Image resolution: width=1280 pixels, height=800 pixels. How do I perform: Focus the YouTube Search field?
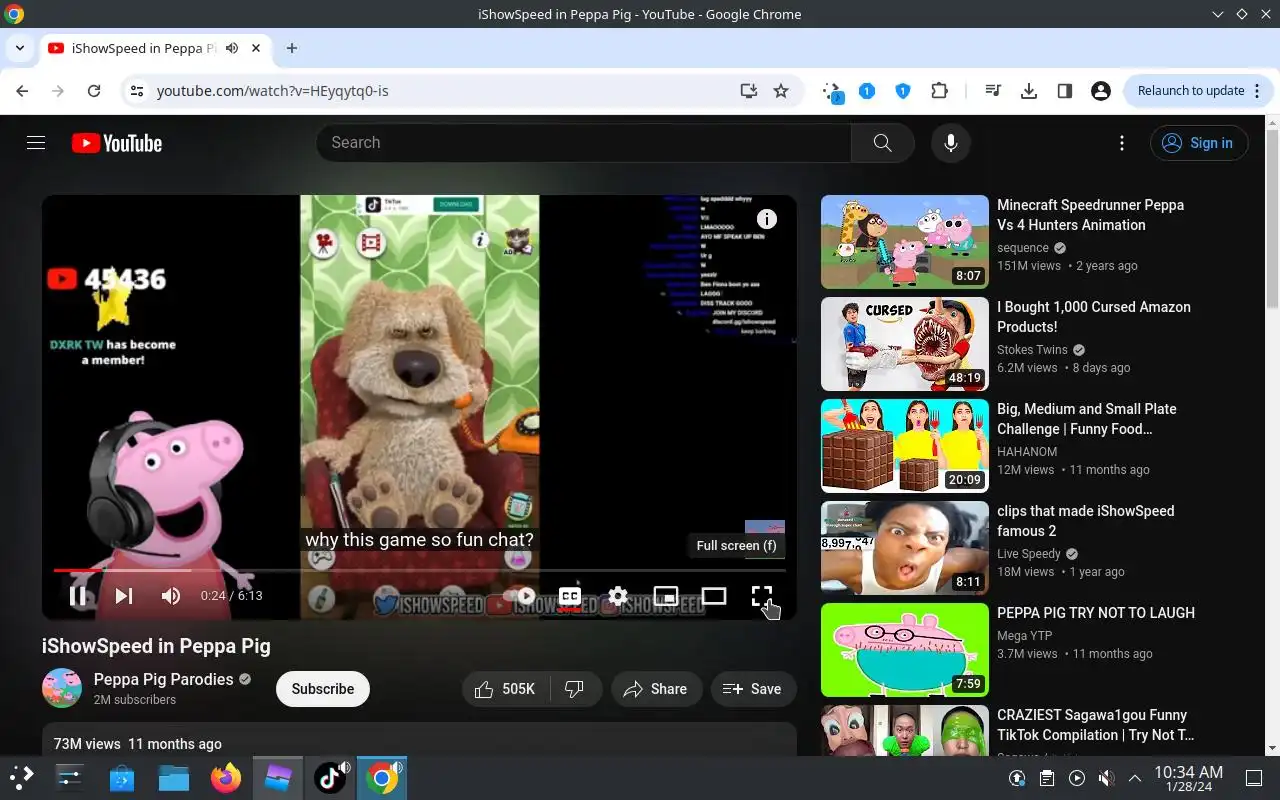pos(584,143)
